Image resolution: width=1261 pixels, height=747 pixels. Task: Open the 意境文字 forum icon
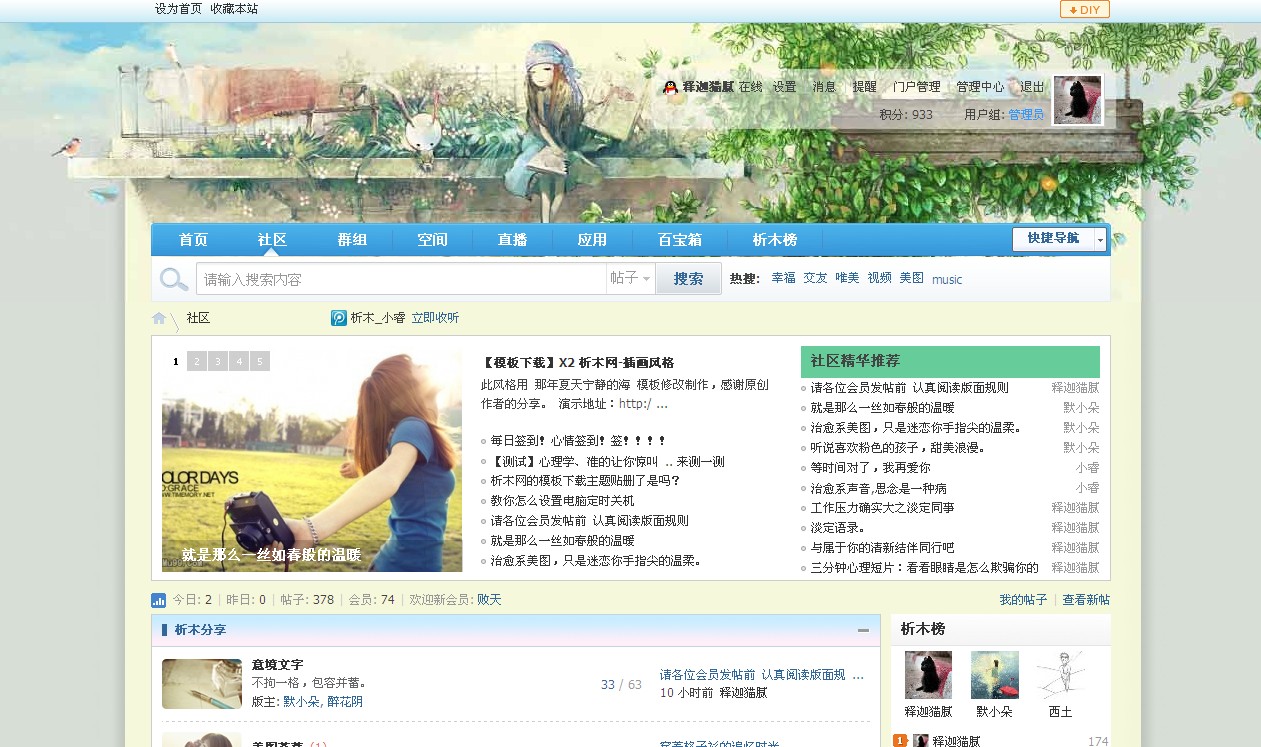(202, 684)
